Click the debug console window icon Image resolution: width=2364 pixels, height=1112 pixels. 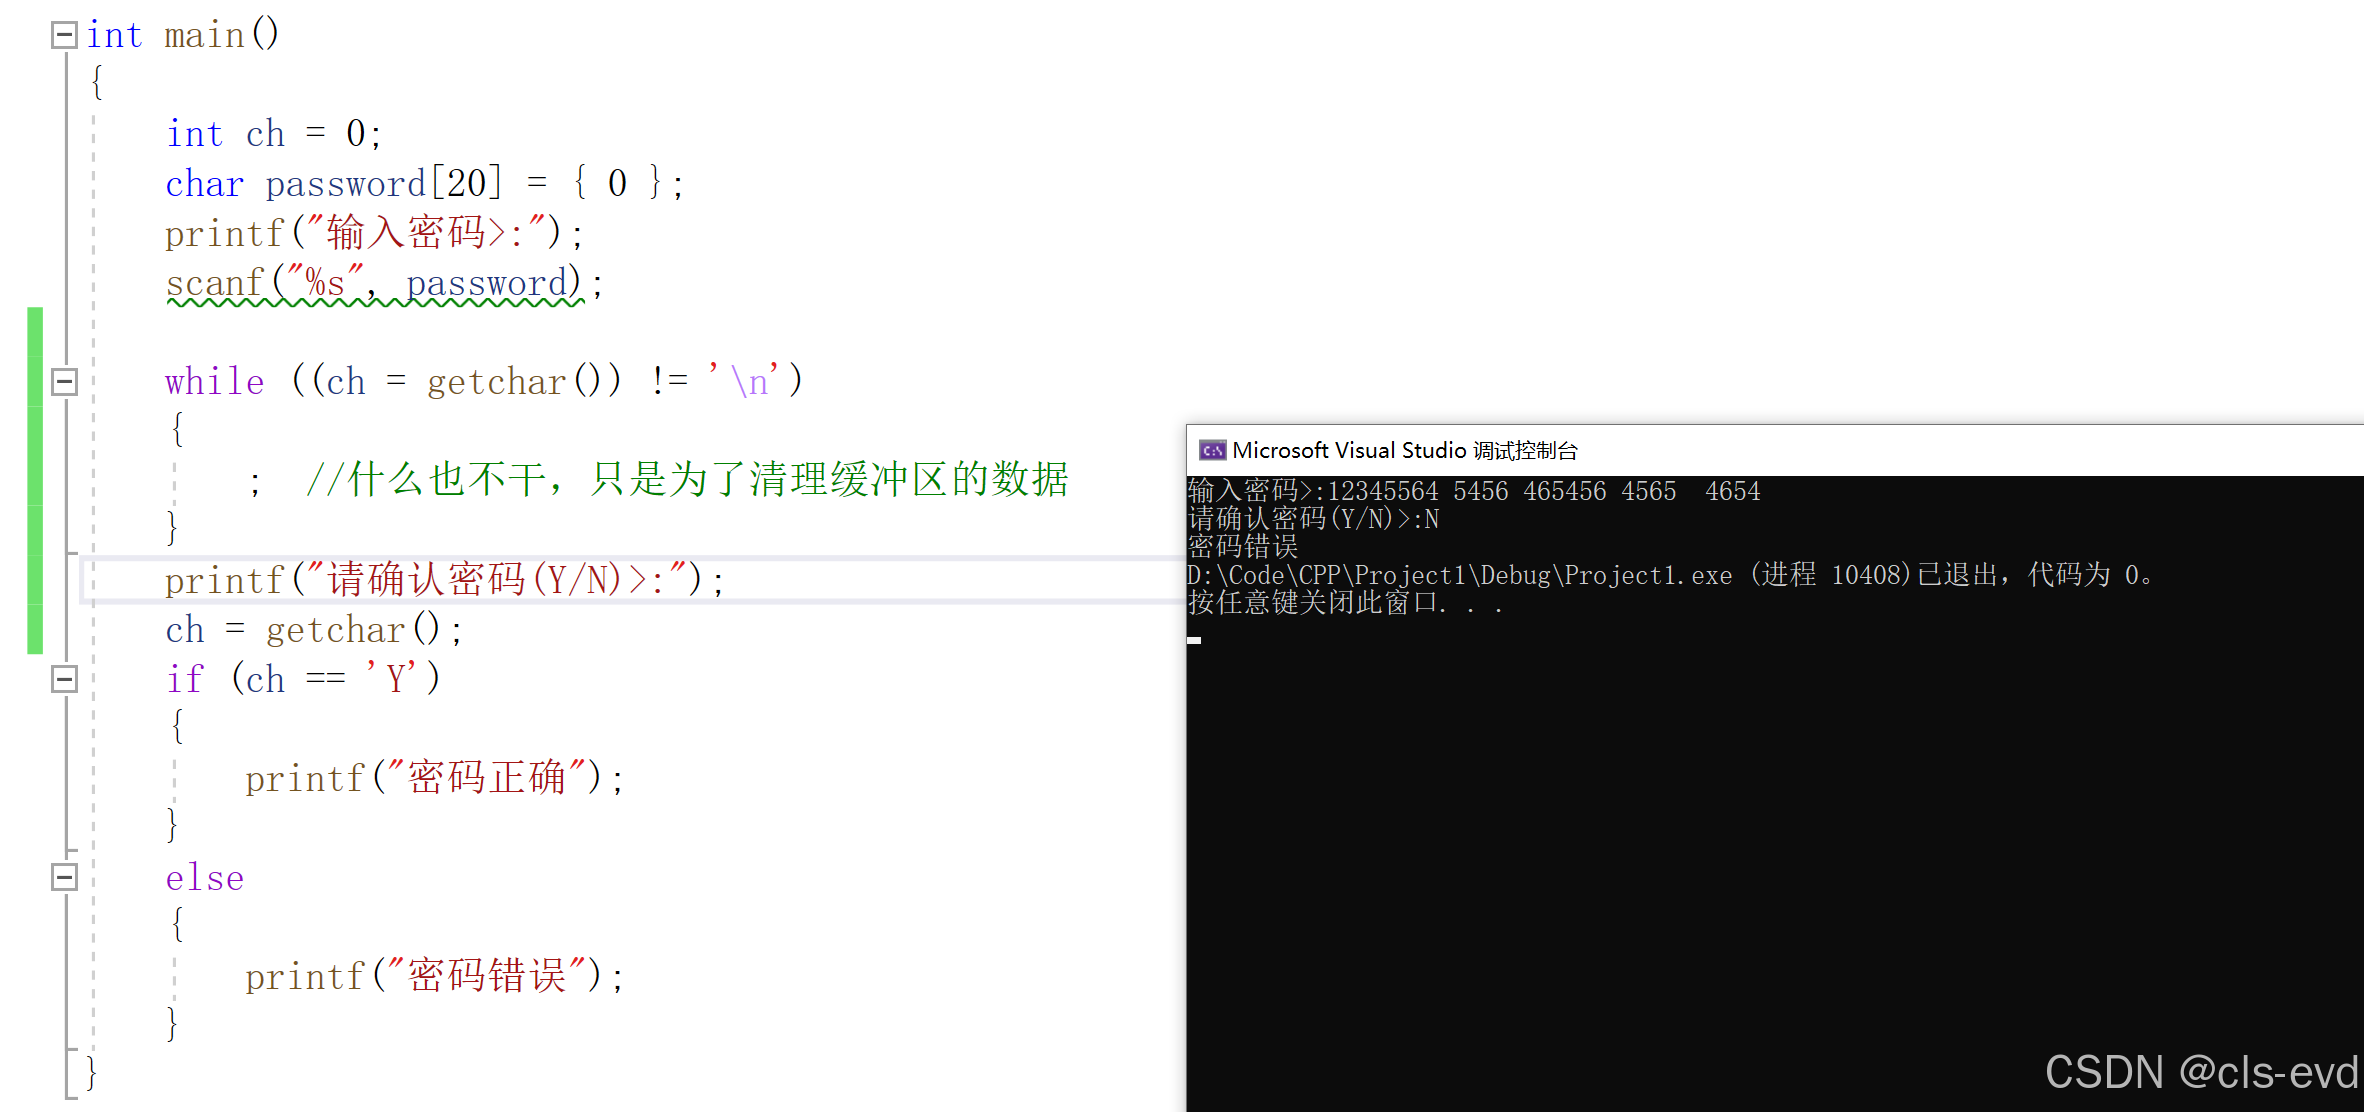pos(1212,450)
